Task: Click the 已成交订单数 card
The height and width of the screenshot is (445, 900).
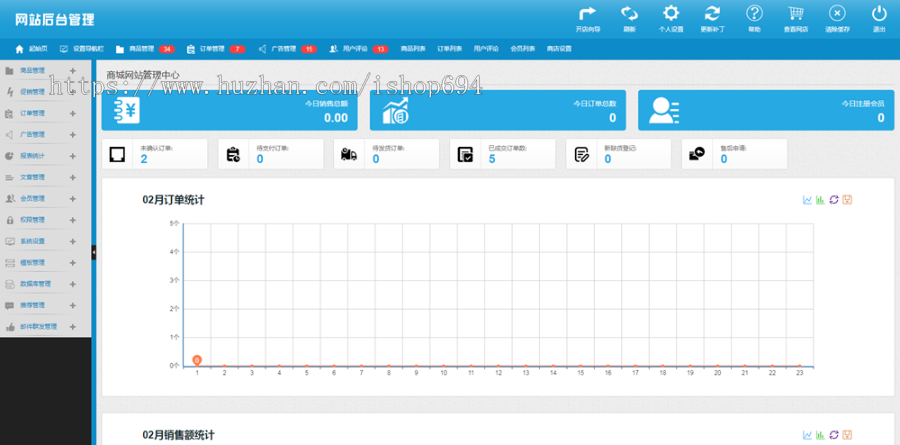Action: click(x=502, y=154)
